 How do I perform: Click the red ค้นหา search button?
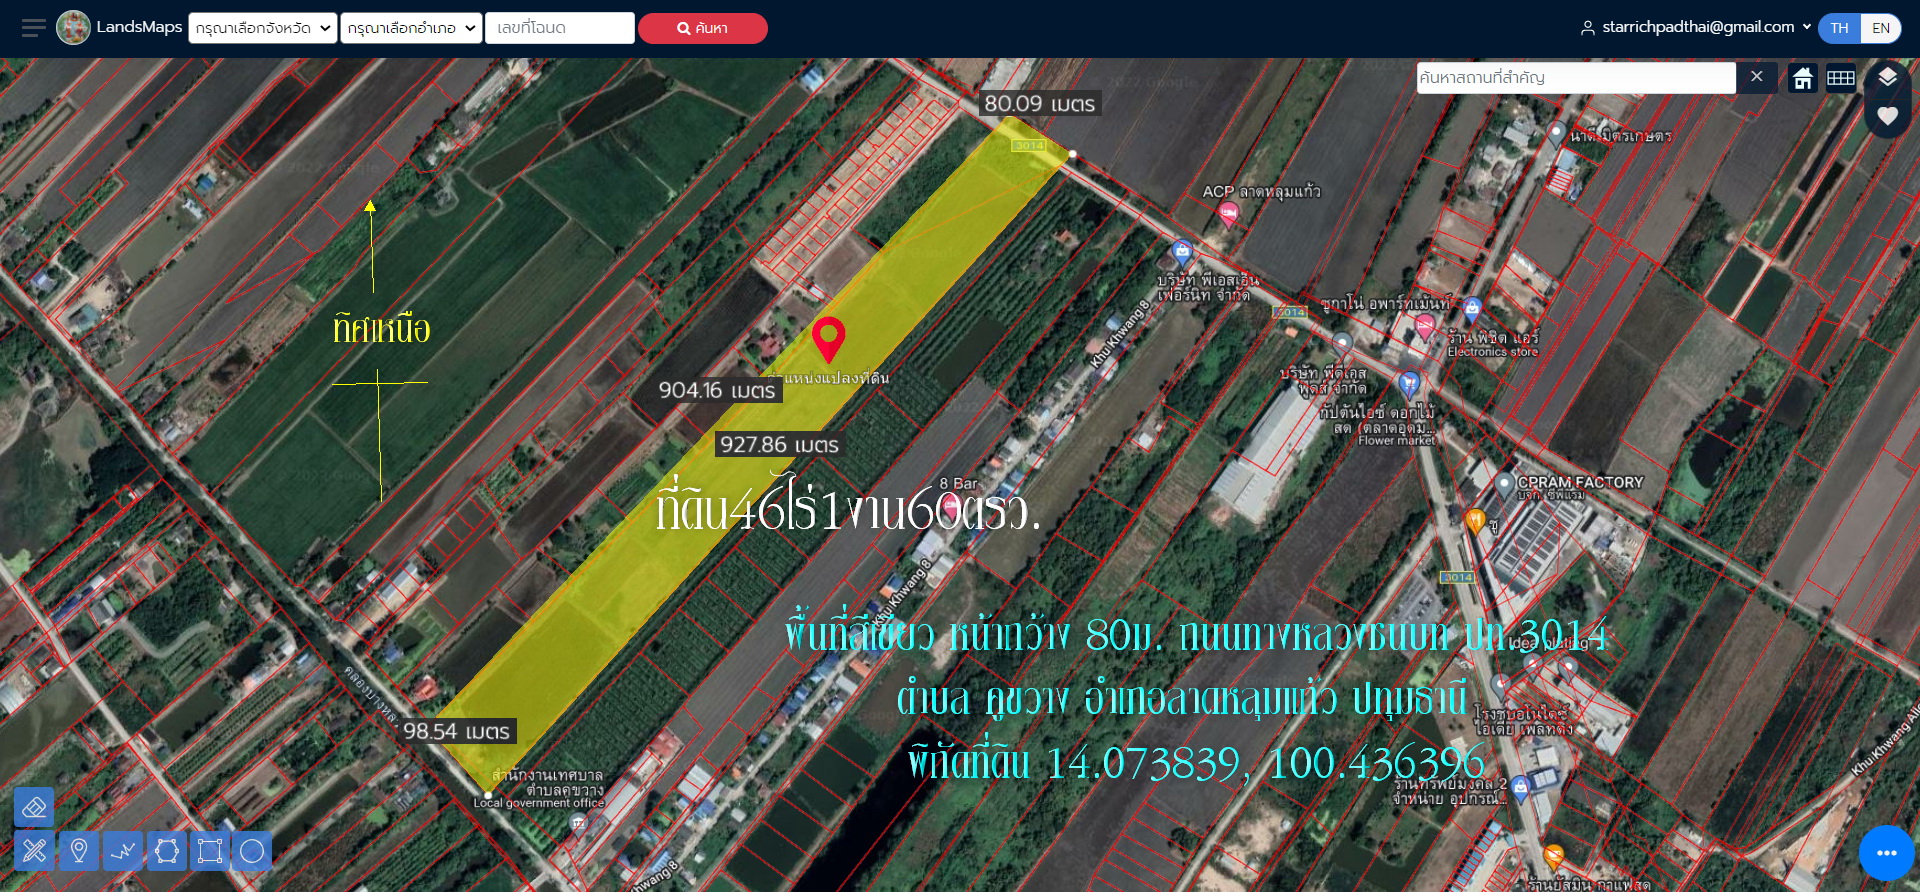pos(702,28)
